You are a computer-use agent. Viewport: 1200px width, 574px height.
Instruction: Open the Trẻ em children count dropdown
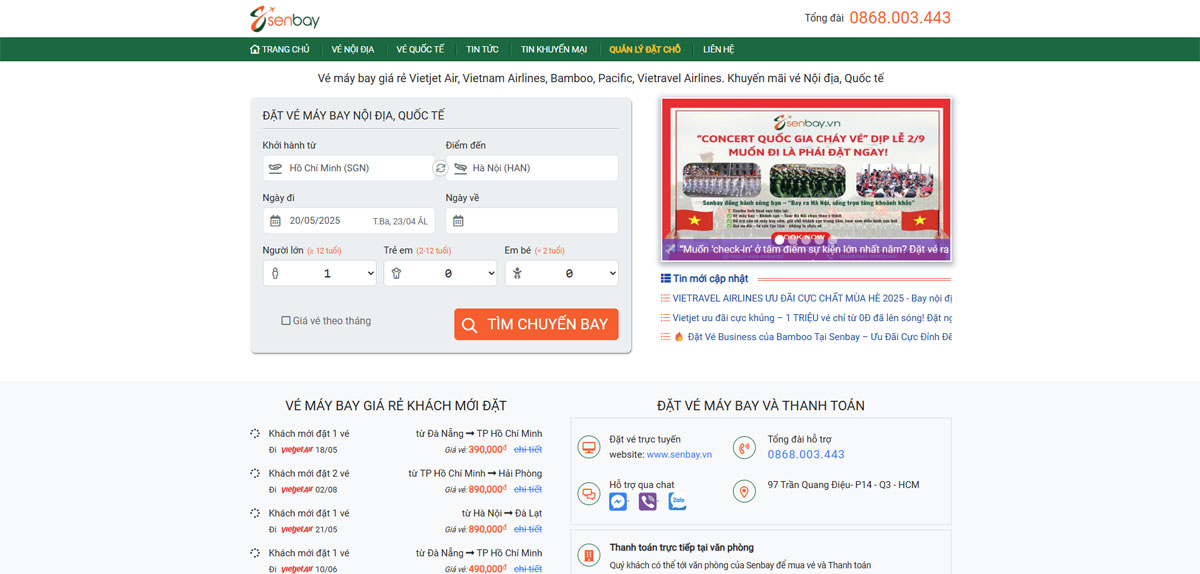click(440, 273)
